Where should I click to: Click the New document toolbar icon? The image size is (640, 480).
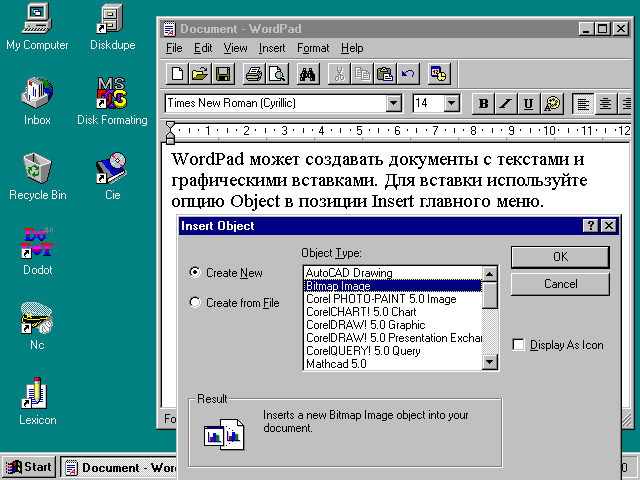tap(177, 73)
